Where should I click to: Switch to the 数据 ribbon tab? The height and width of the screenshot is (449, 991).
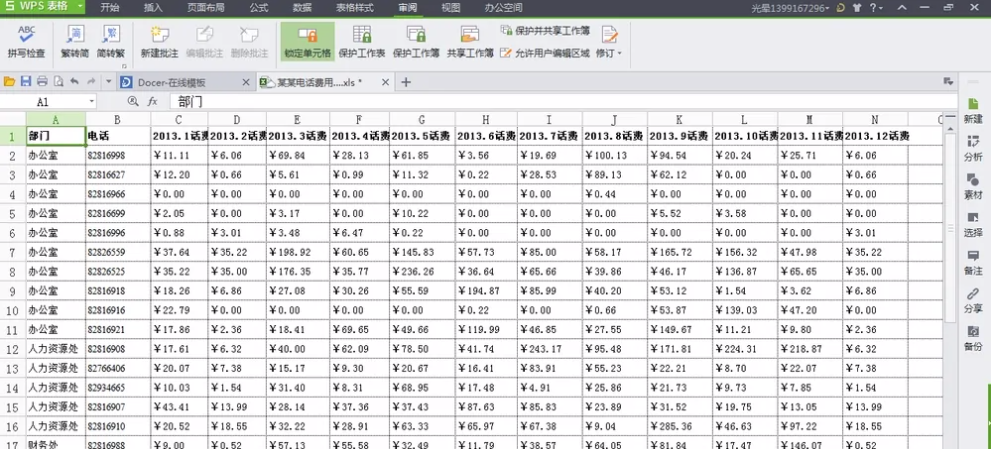click(x=303, y=8)
